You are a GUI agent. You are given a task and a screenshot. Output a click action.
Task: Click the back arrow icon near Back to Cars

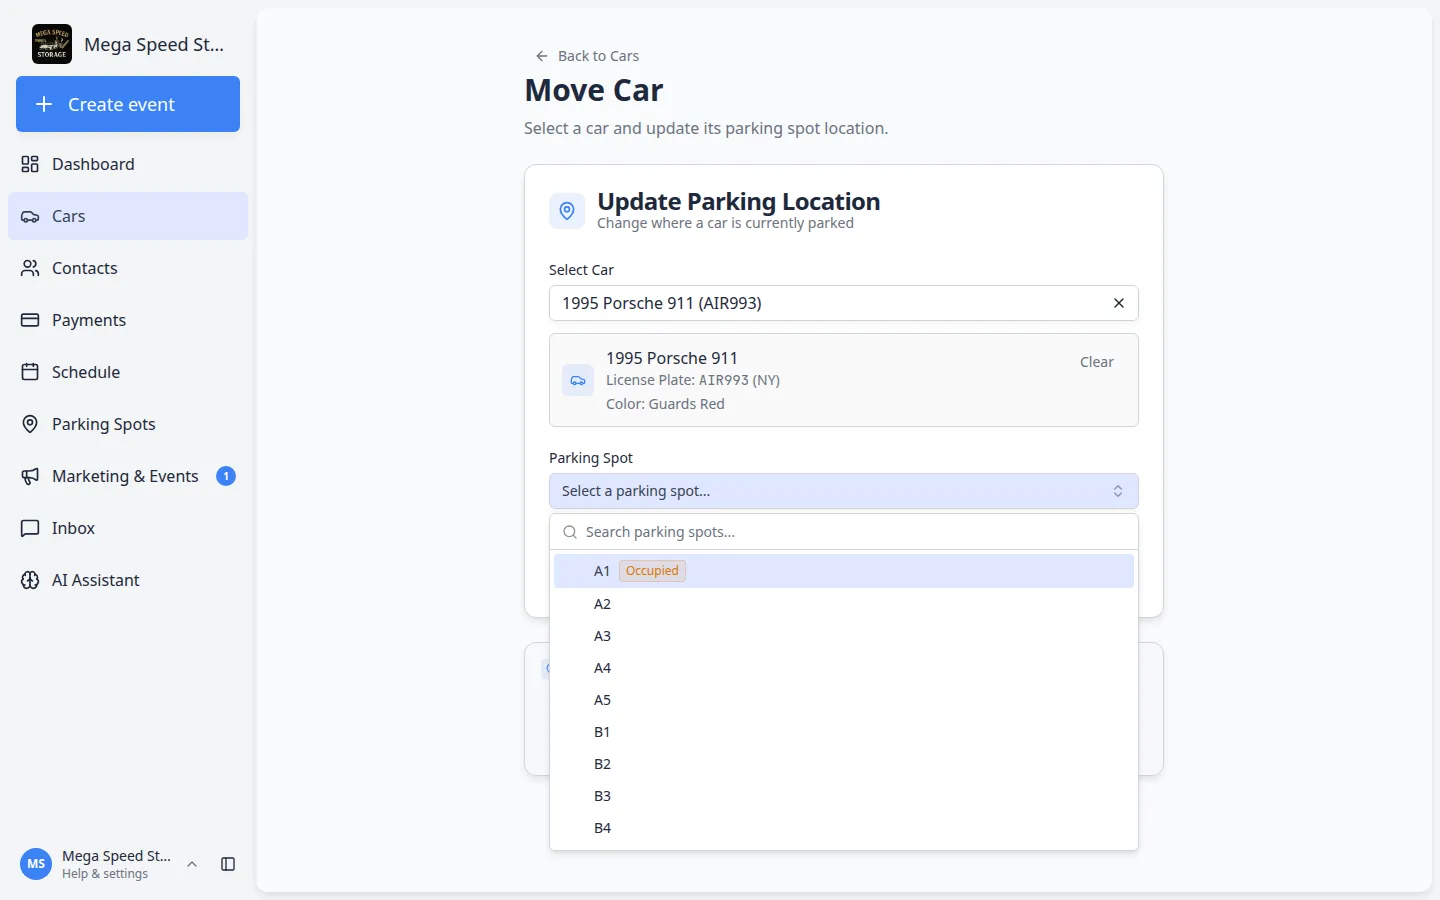pos(542,56)
